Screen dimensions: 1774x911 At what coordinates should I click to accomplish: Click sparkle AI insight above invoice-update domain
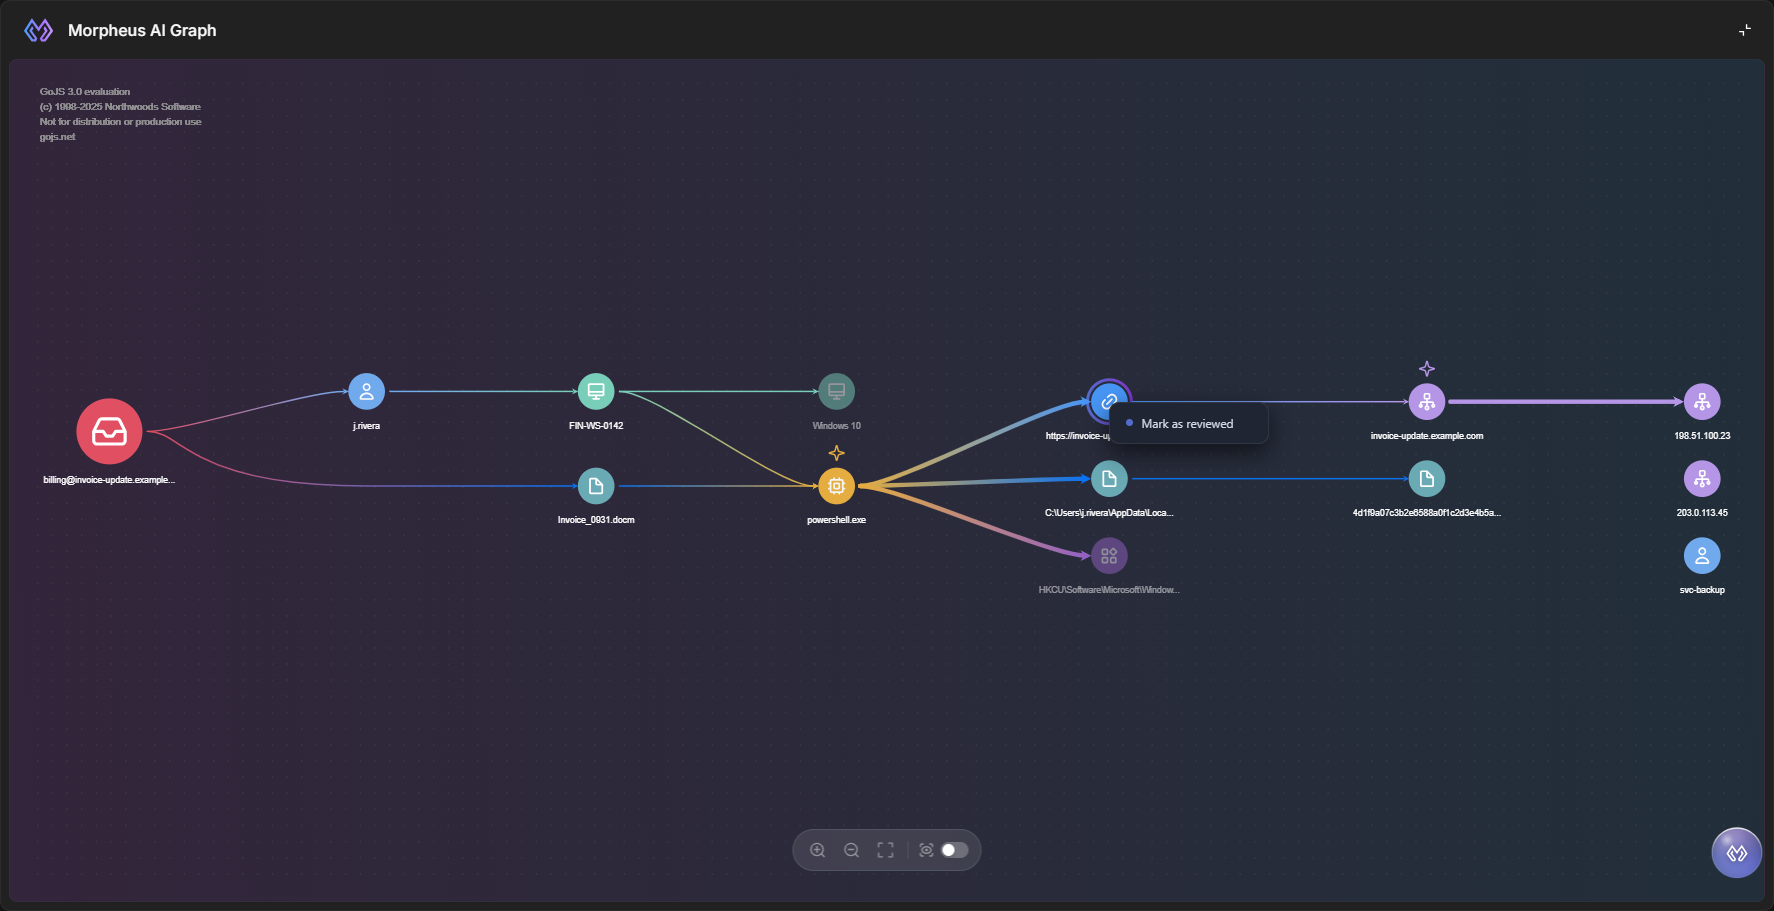pos(1427,368)
